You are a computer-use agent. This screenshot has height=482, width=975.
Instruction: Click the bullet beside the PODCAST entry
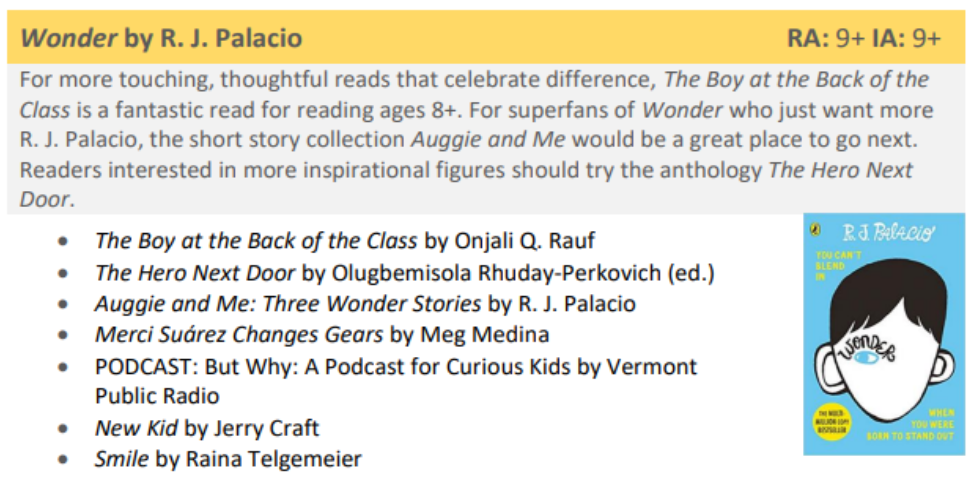(x=65, y=367)
